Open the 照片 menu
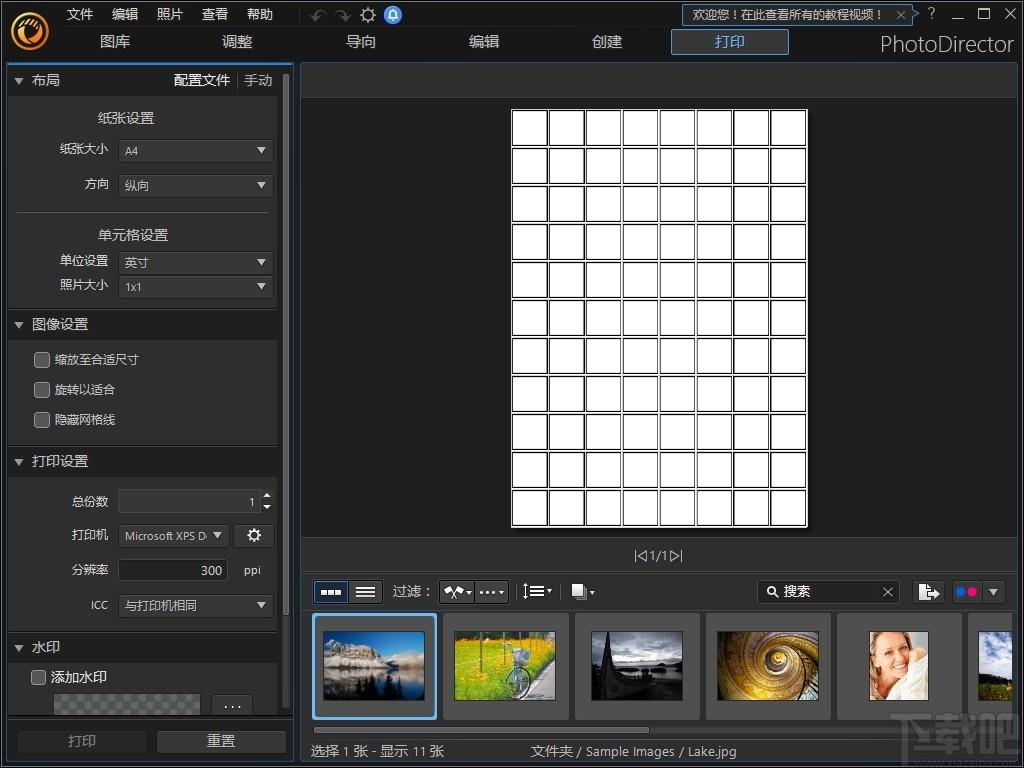 click(170, 14)
